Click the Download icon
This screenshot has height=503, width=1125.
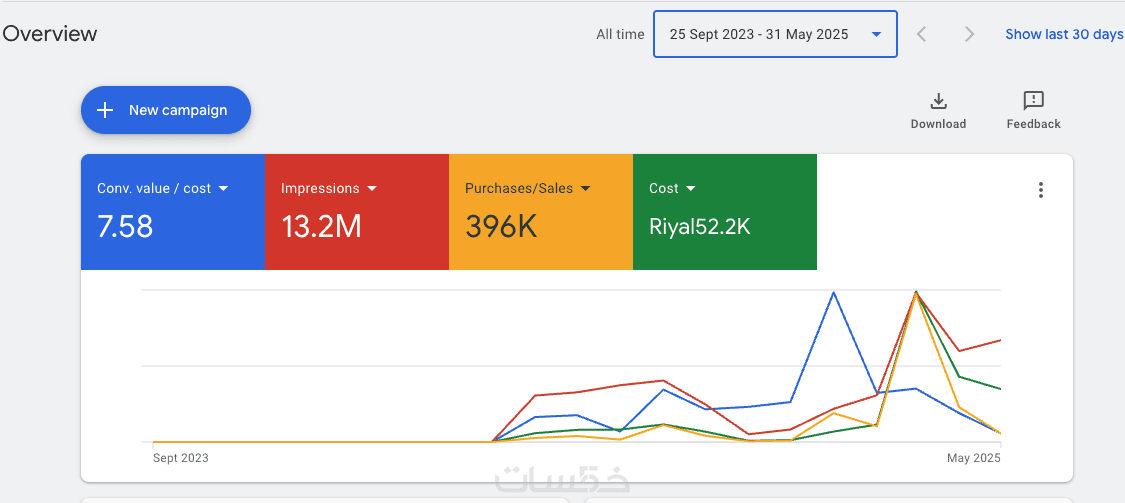coord(938,101)
